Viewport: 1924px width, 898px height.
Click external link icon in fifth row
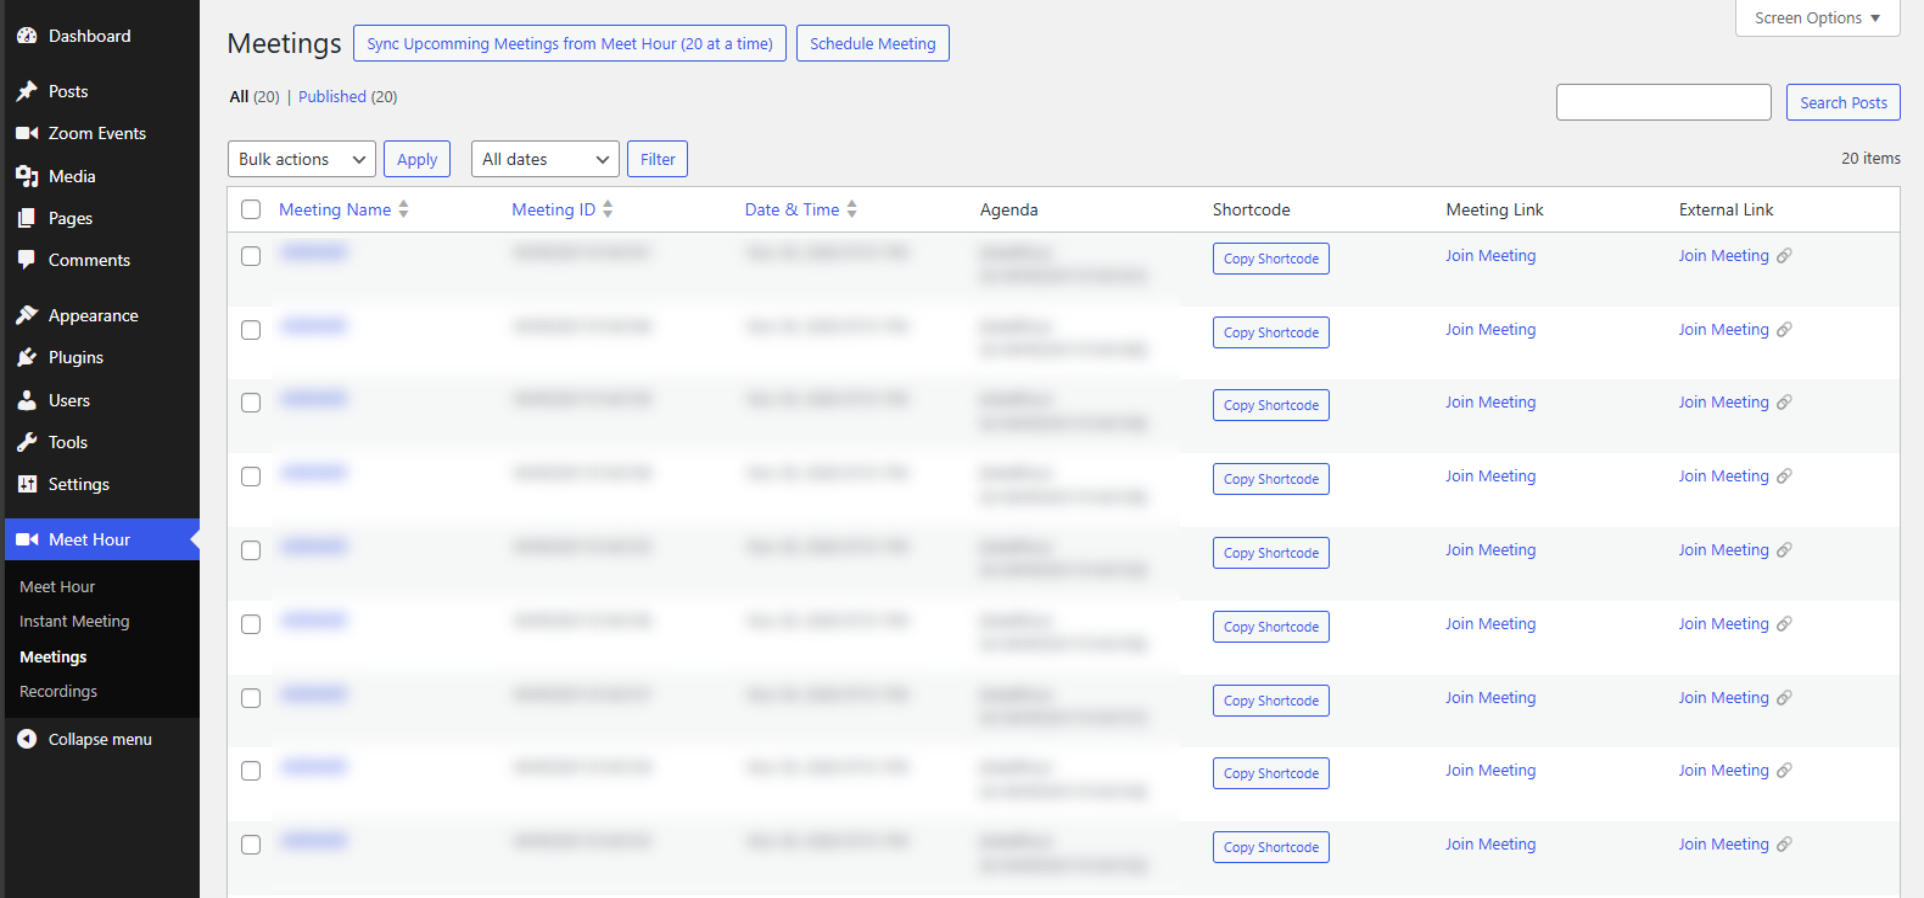coord(1784,550)
